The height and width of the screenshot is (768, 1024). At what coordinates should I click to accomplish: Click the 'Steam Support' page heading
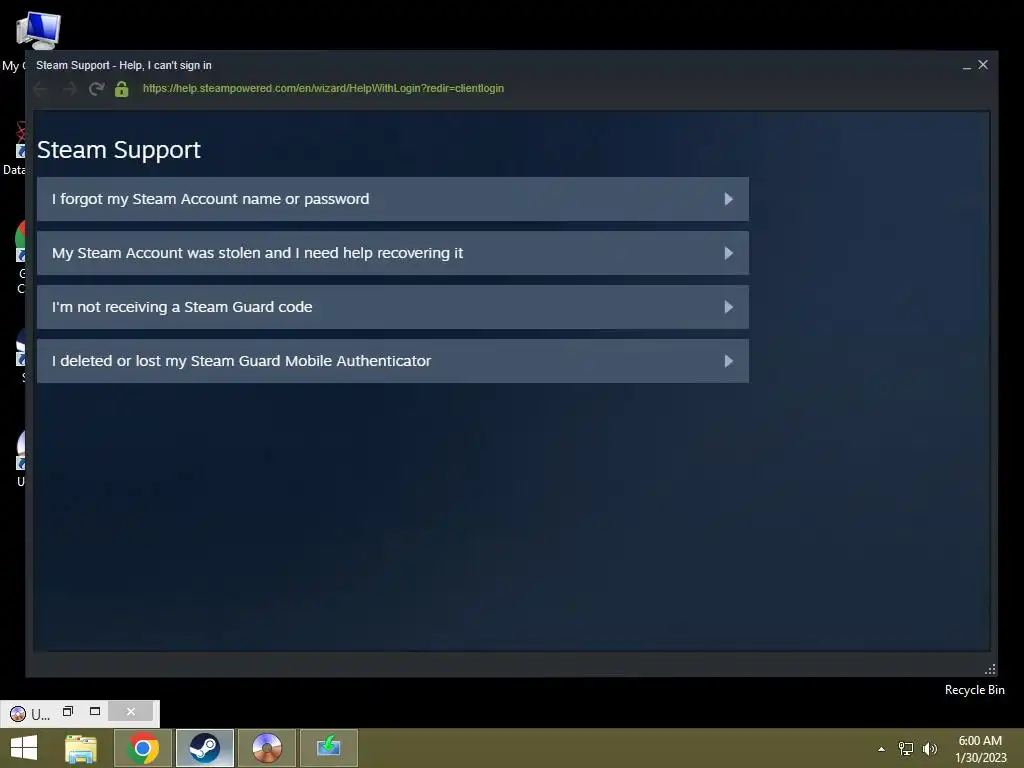[119, 150]
